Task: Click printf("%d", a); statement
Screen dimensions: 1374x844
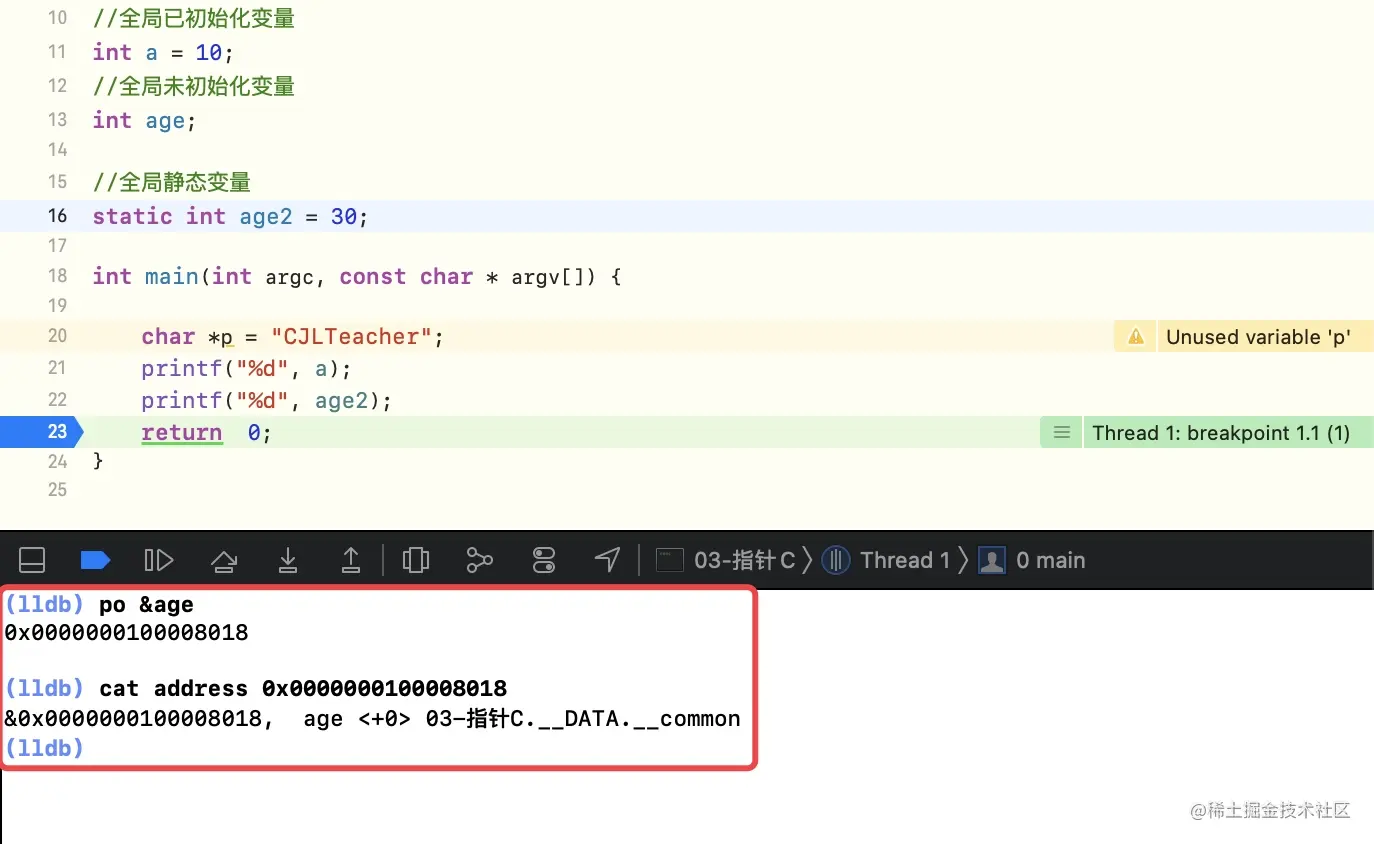Action: (x=246, y=369)
